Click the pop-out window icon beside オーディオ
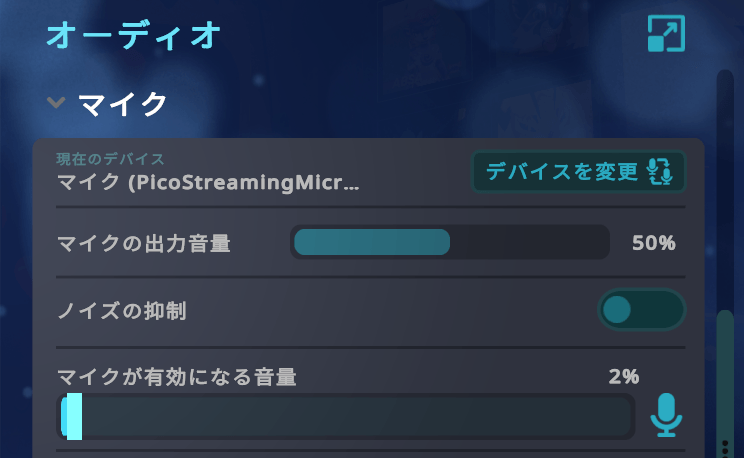 coord(666,34)
